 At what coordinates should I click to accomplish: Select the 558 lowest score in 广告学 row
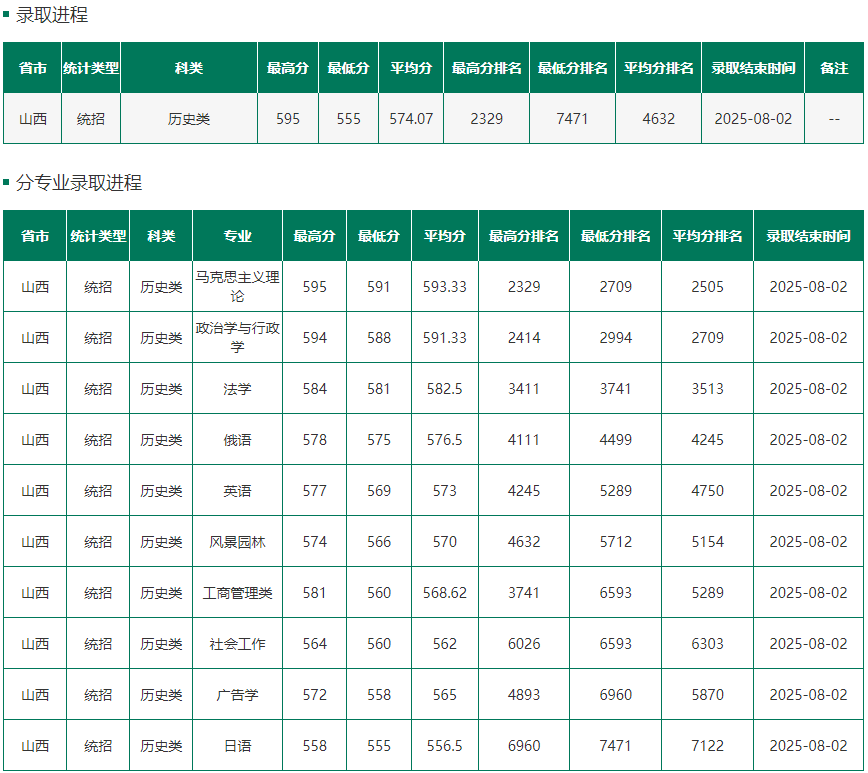(379, 695)
